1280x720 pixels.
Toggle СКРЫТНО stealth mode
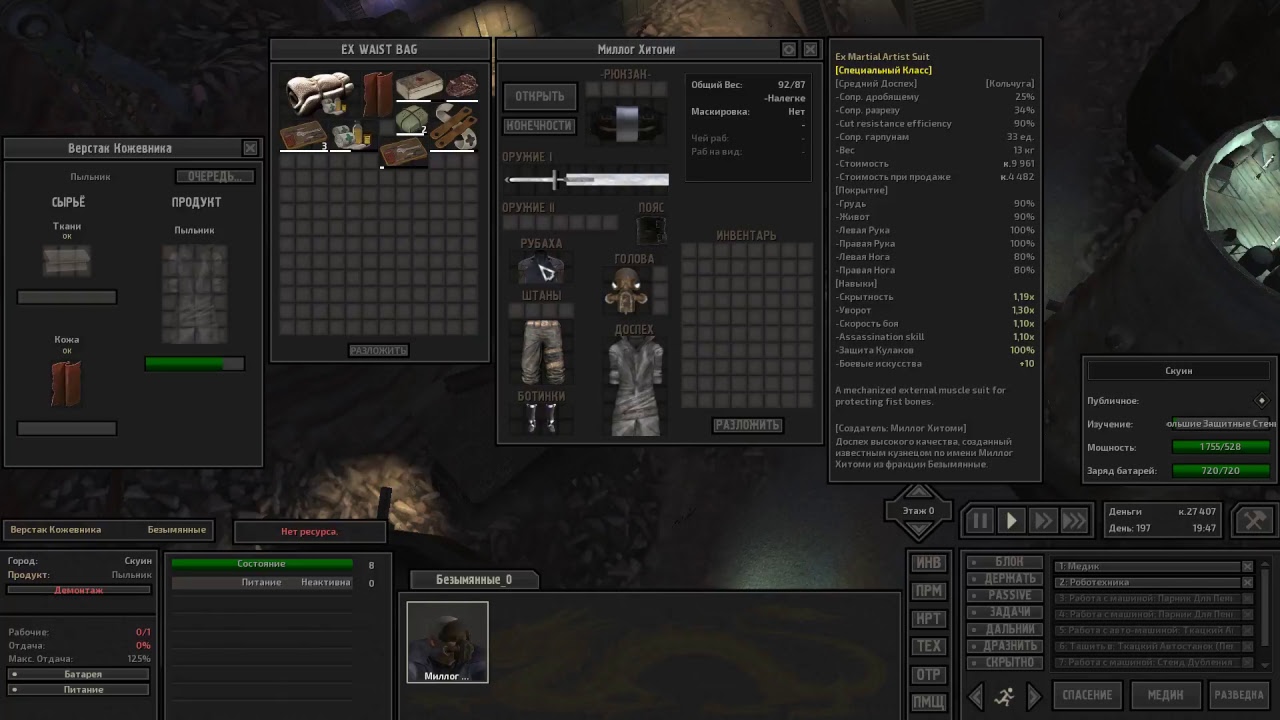(x=1007, y=662)
